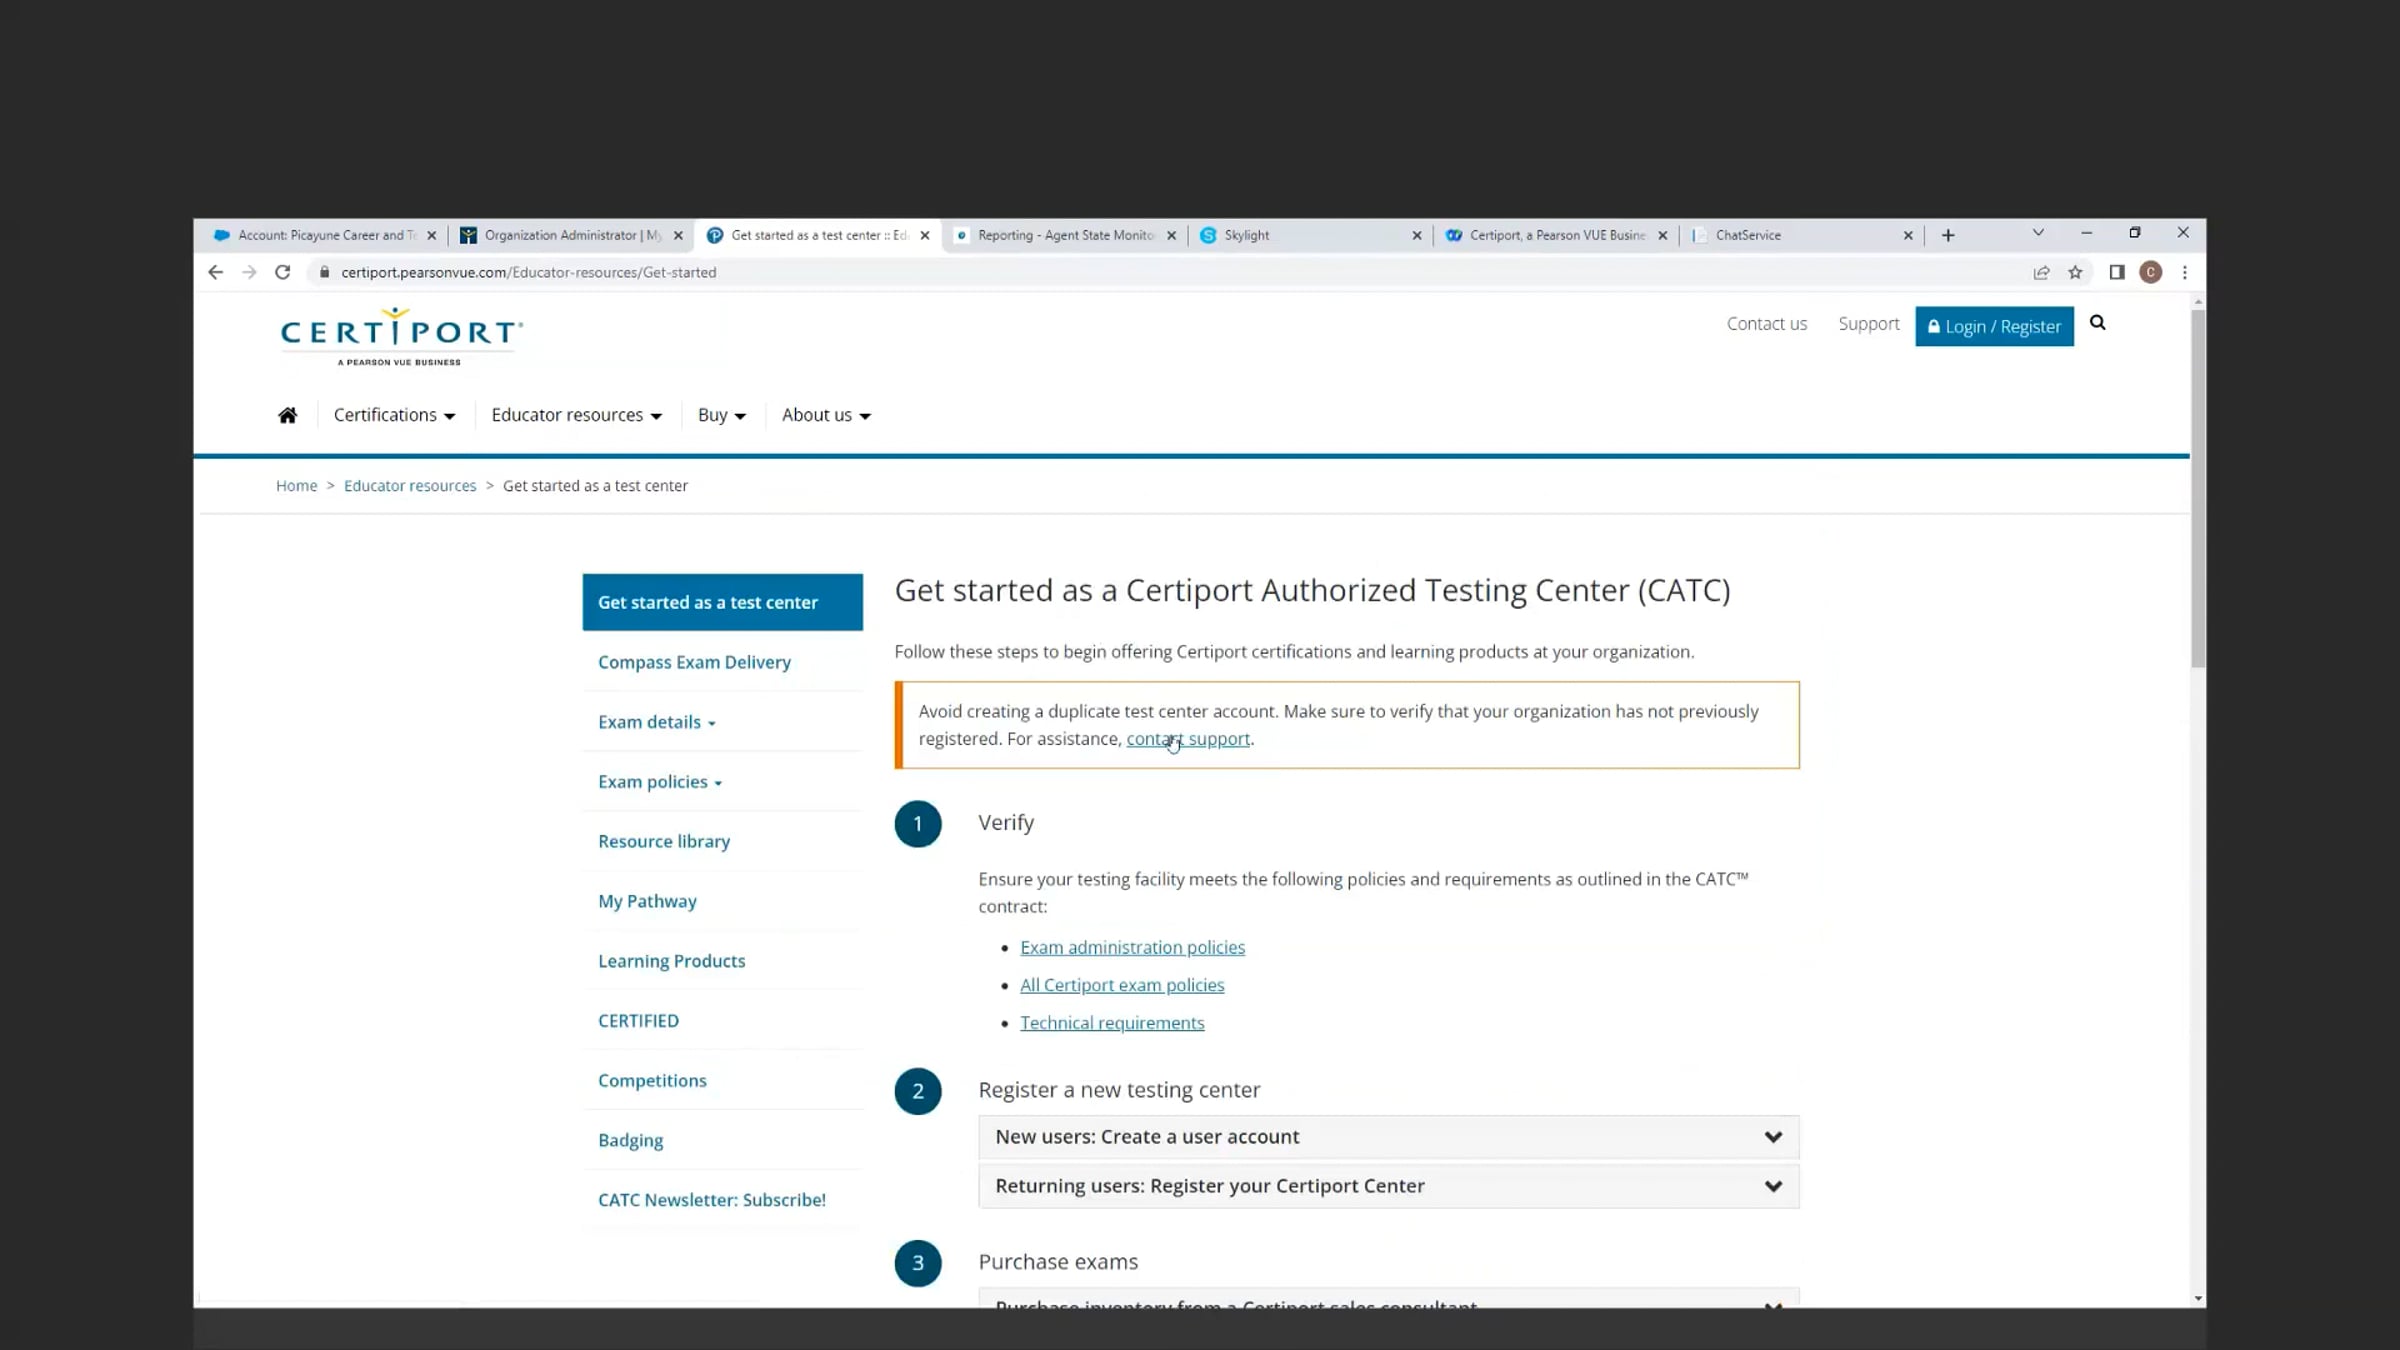Image resolution: width=2400 pixels, height=1350 pixels.
Task: Close the Certiport, a Pearson VUE Business tab
Action: click(1662, 236)
